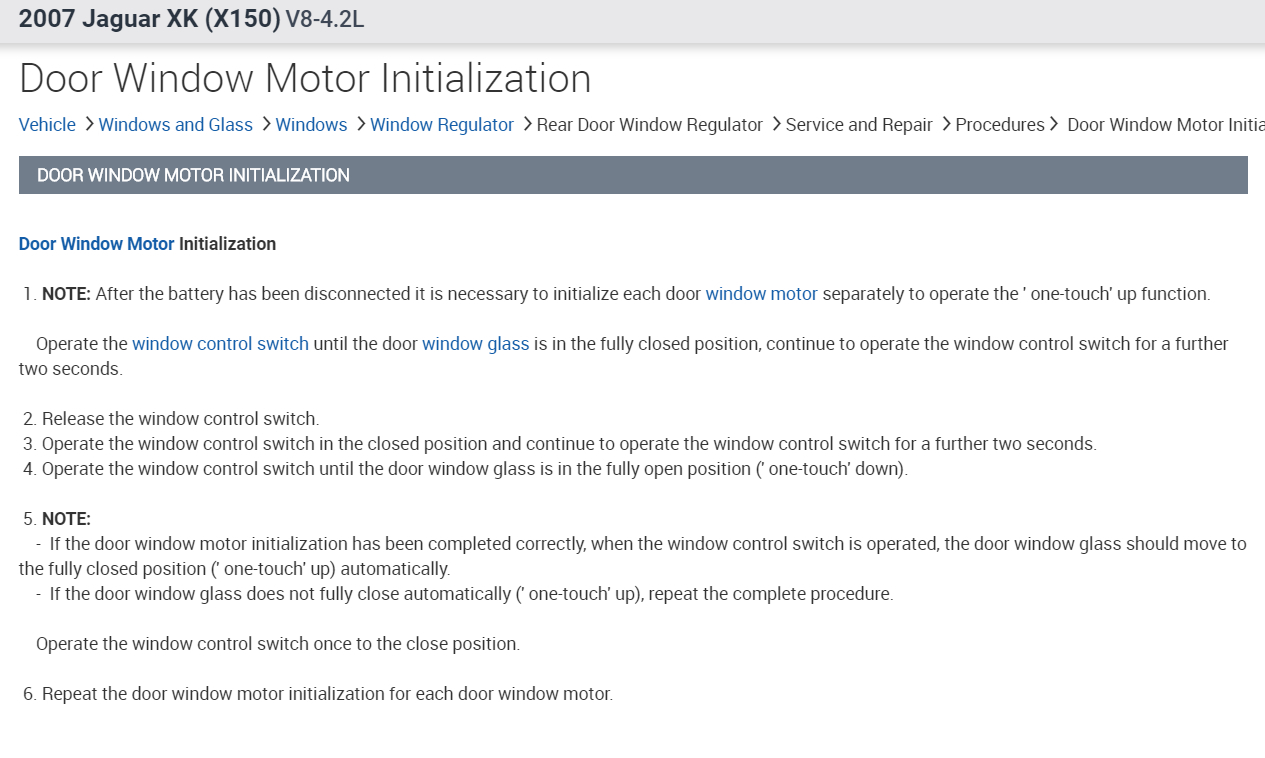Click the Procedures breadcrumb item
The height and width of the screenshot is (758, 1265).
999,125
